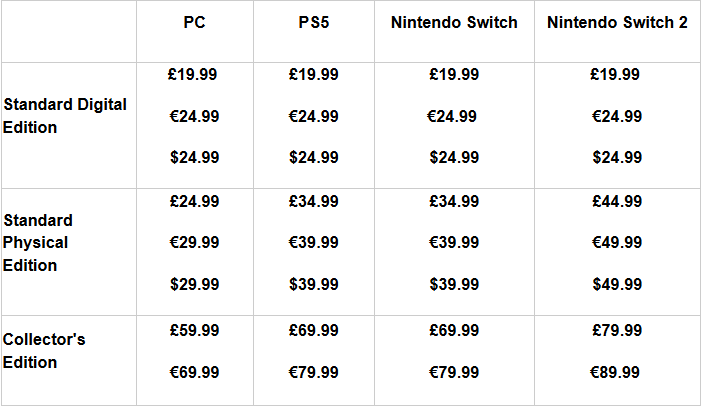Select Switch 2 Collector's Edition £79.99 price
Image resolution: width=705 pixels, height=406 pixels.
tap(617, 330)
